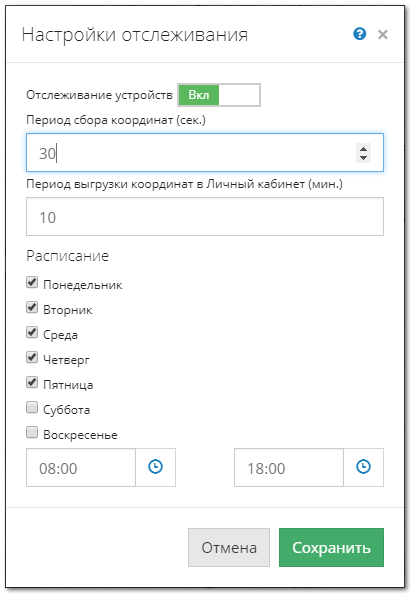Click the Отмена button
The image size is (414, 597).
pyautogui.click(x=229, y=548)
